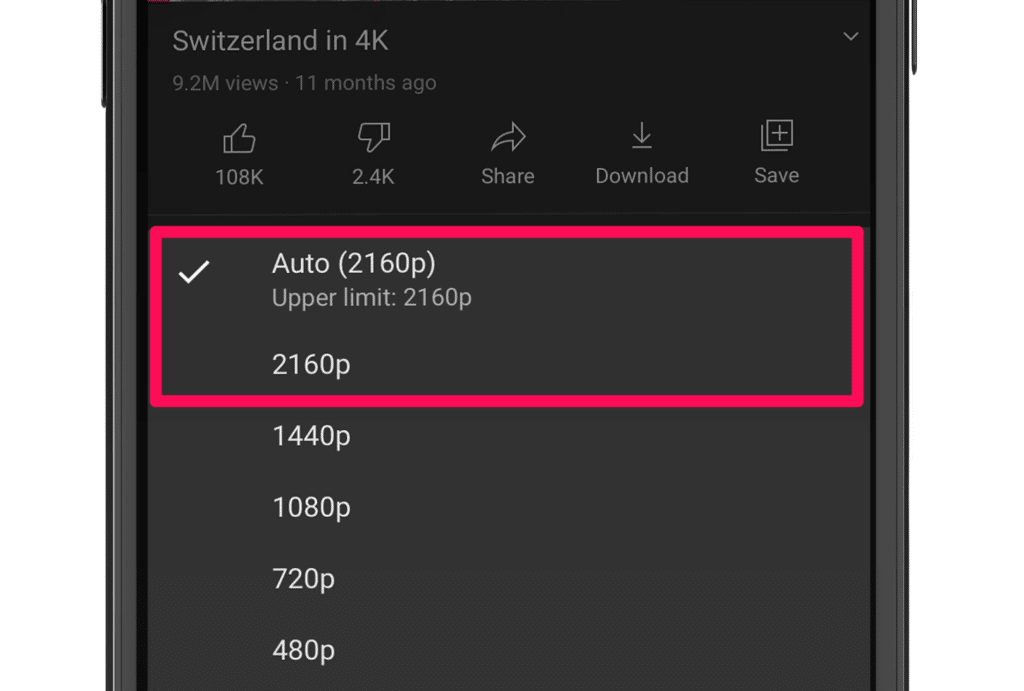Tap the thumbs-down dislike icon
This screenshot has width=1024, height=691.
pyautogui.click(x=373, y=138)
